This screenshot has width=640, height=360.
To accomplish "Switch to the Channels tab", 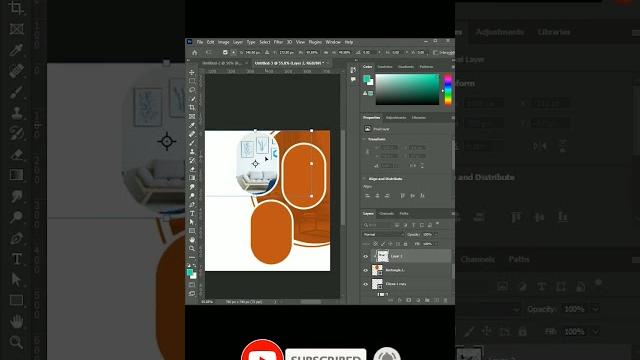I will (386, 213).
